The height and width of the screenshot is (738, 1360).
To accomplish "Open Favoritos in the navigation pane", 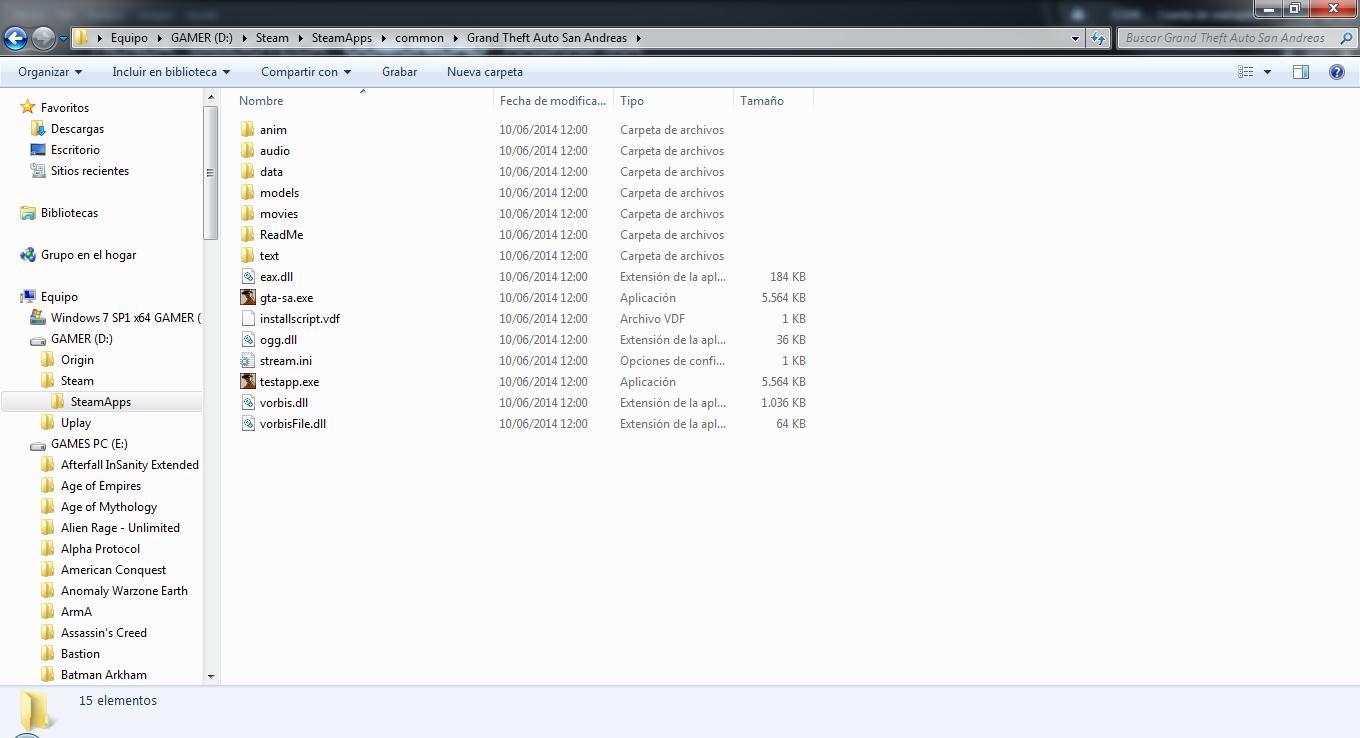I will tap(65, 108).
